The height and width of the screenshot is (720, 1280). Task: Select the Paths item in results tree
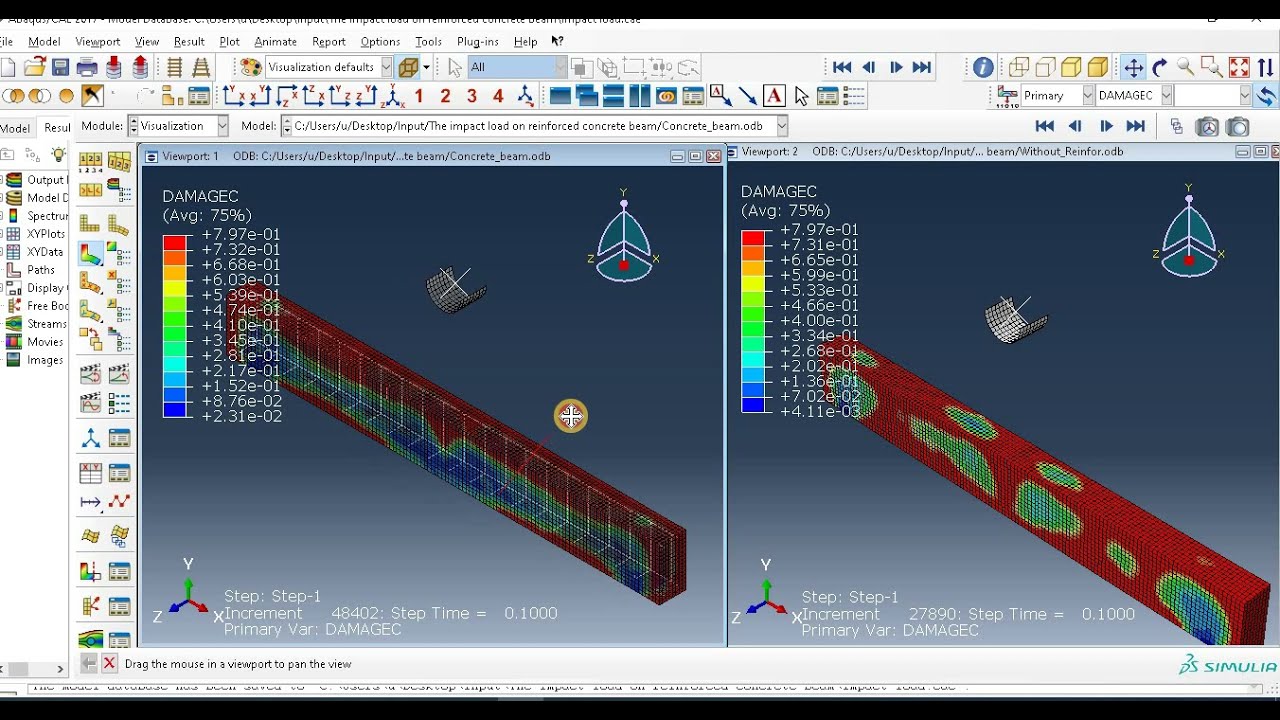tap(40, 270)
